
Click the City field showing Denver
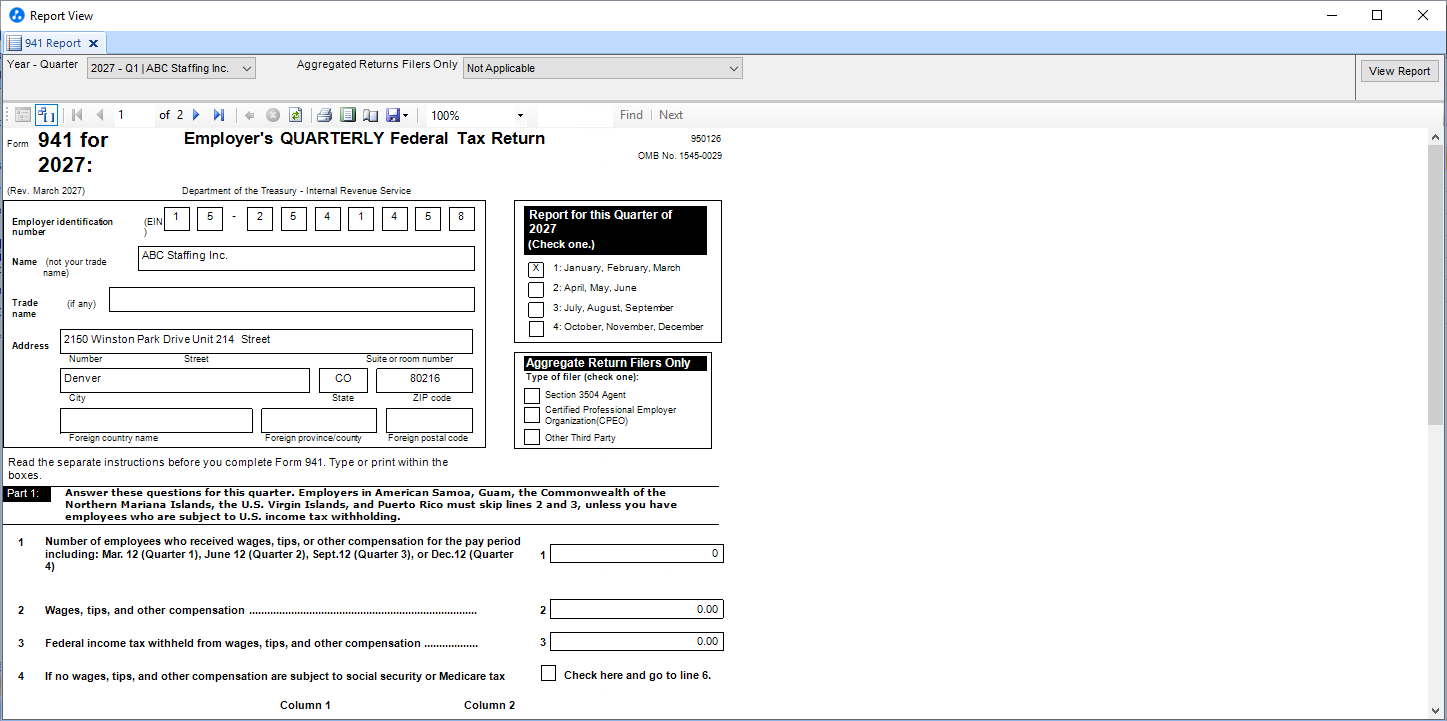tap(185, 381)
